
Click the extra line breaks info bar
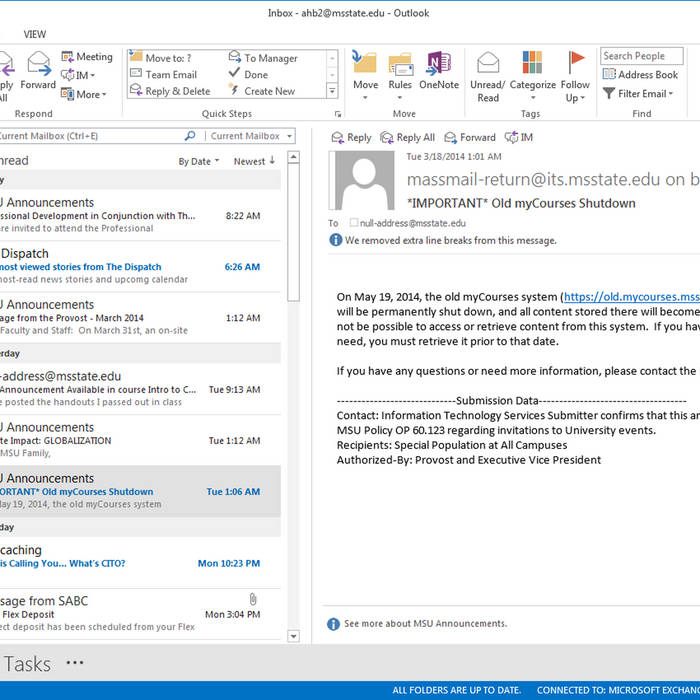443,240
